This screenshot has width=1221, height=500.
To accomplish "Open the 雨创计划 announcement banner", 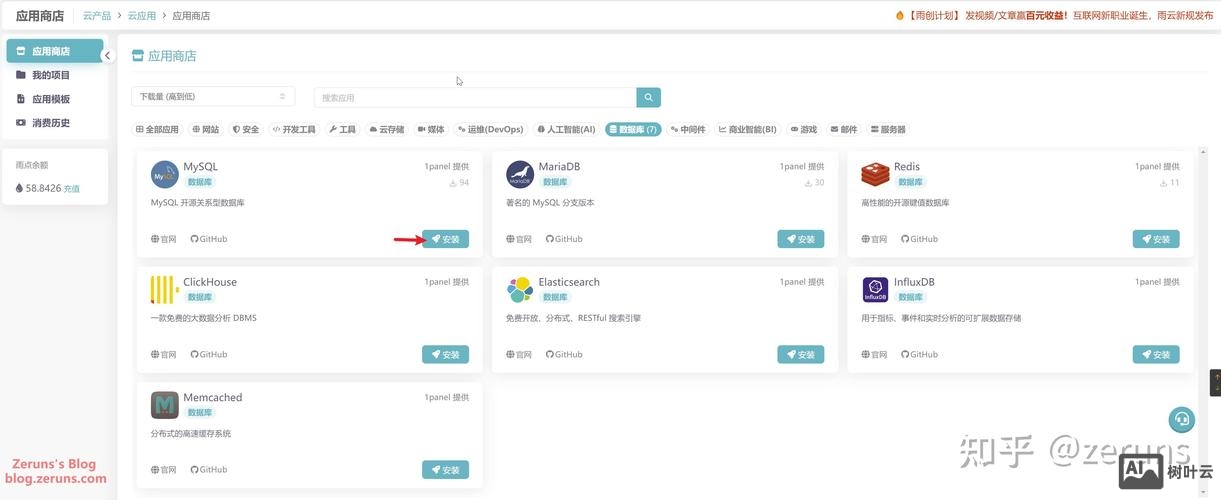I will pos(1054,16).
